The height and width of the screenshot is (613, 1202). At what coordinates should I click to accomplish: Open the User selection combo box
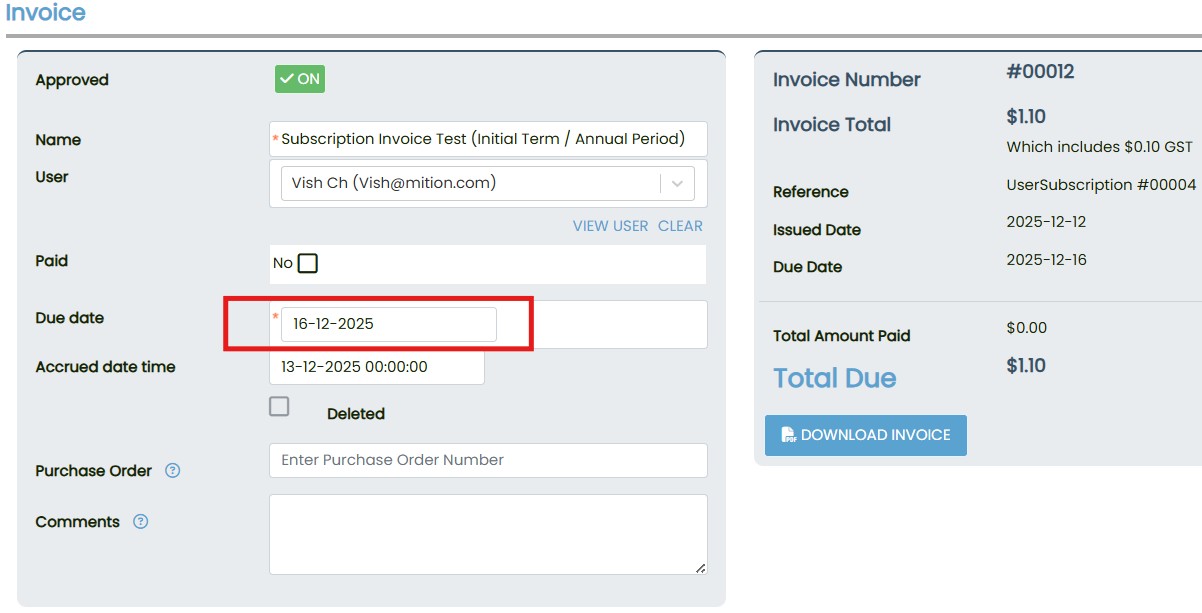[470, 183]
